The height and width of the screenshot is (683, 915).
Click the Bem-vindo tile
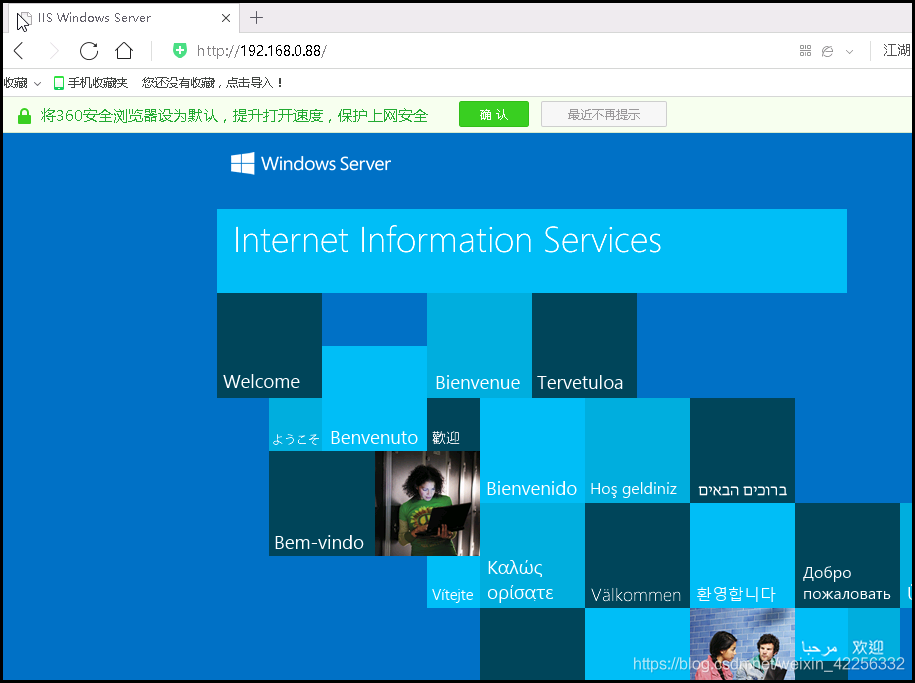click(x=322, y=503)
